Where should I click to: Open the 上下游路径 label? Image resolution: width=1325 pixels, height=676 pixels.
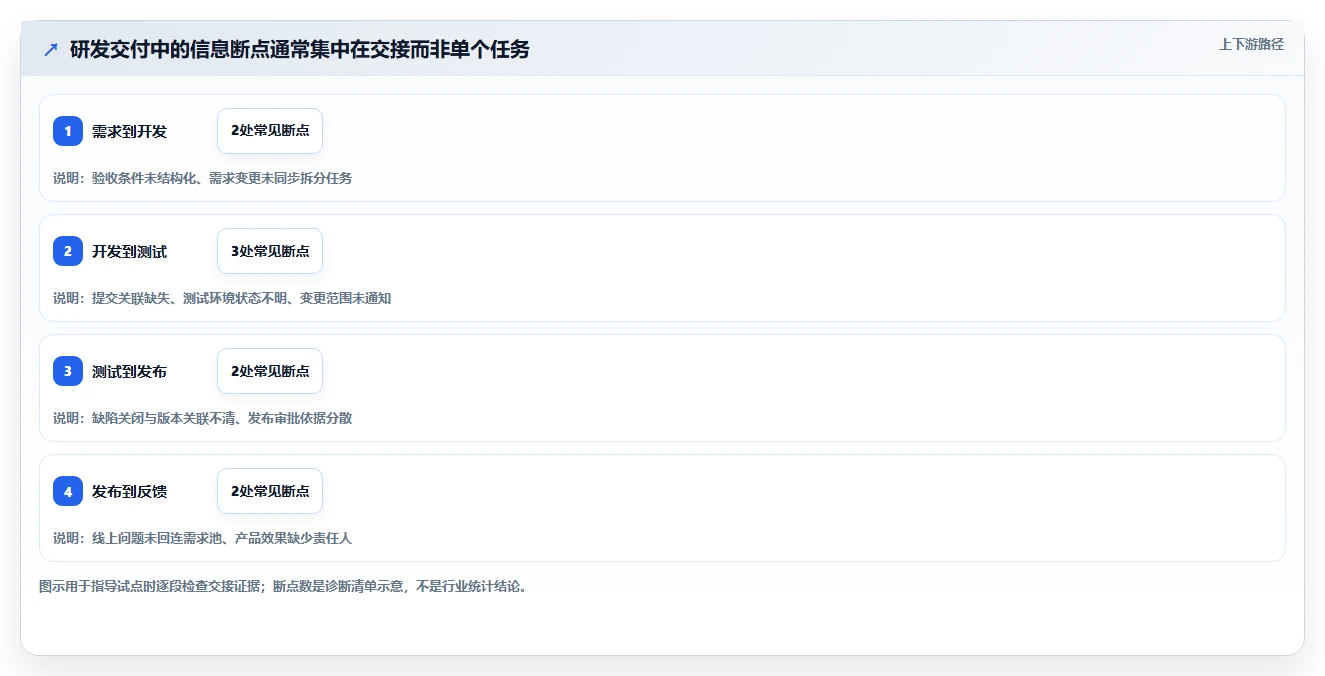[1251, 44]
